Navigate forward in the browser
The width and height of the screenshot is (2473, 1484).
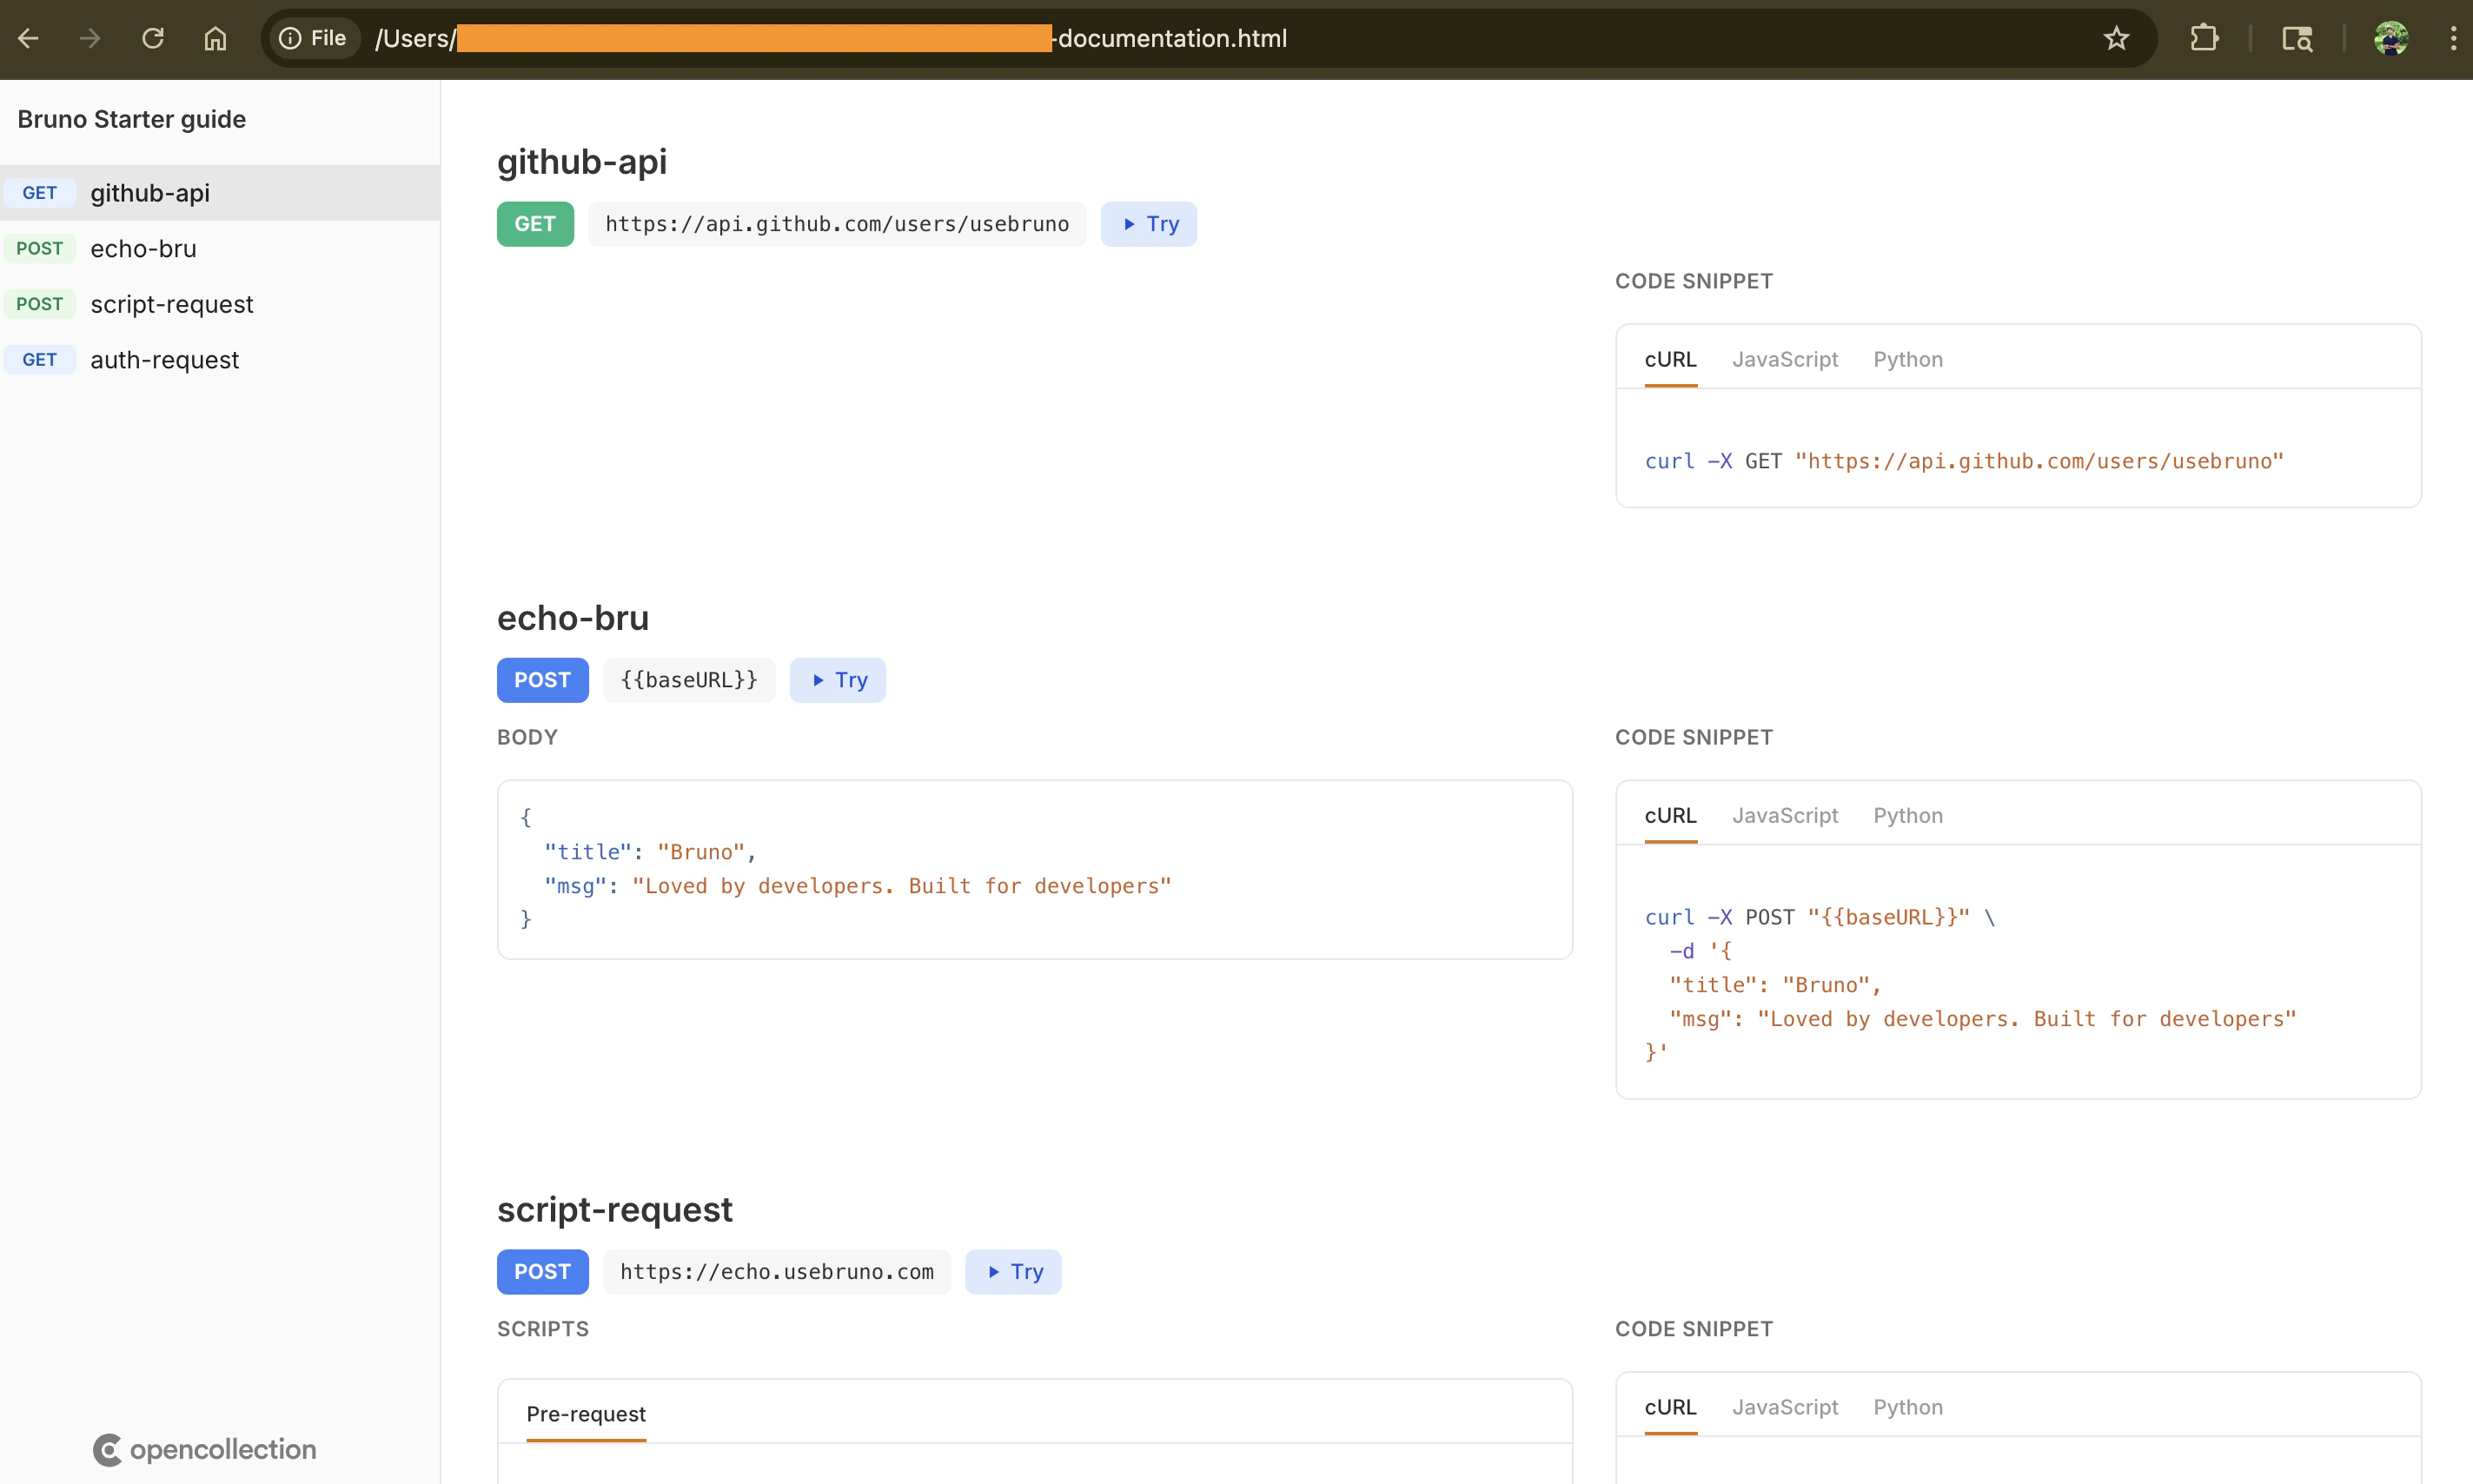pos(90,38)
